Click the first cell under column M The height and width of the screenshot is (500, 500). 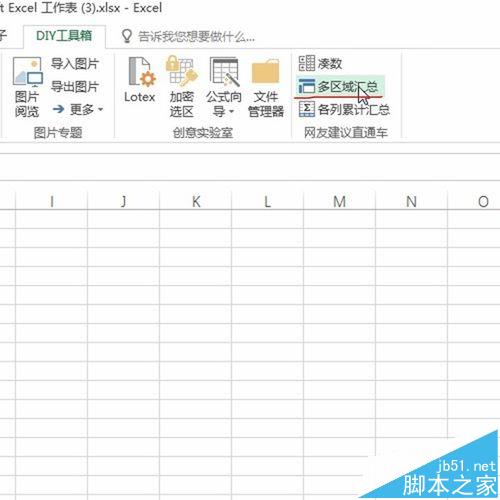click(339, 219)
